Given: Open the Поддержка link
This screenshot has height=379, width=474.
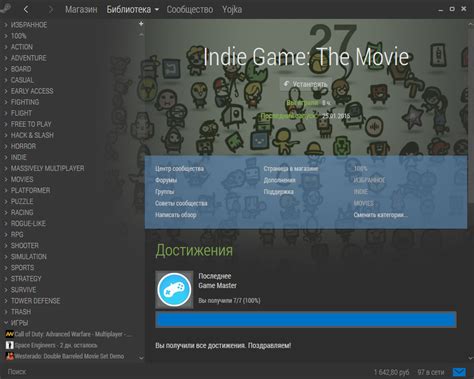Looking at the screenshot, I should click(x=279, y=192).
